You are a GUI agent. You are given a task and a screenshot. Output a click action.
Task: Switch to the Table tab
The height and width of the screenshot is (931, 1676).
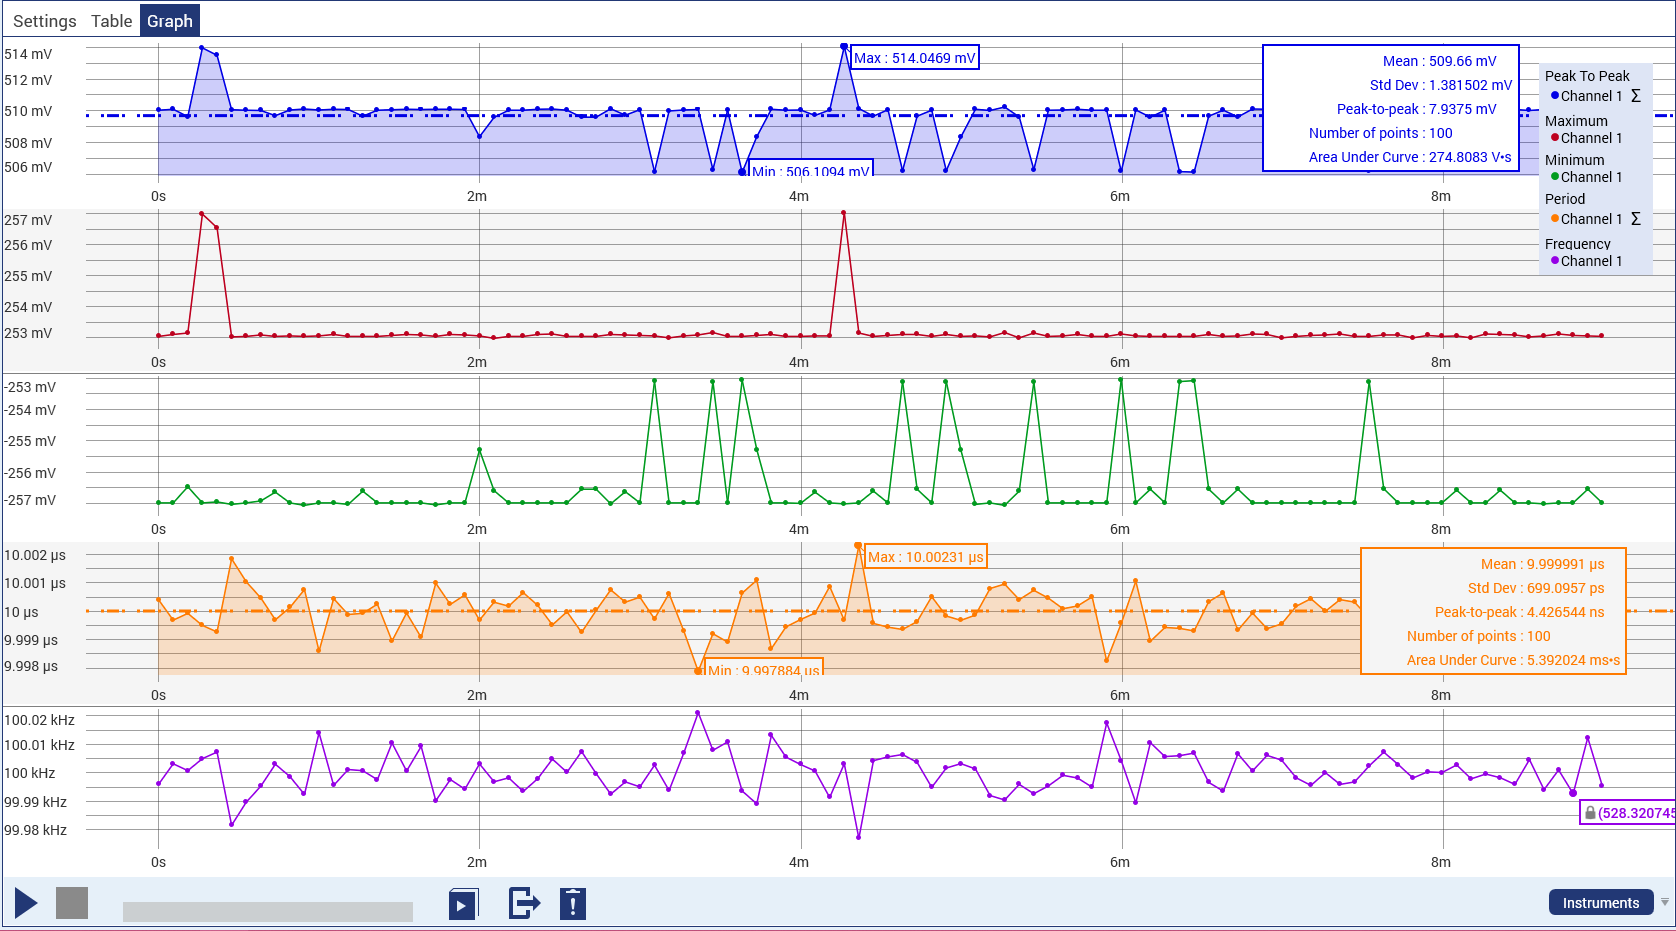click(x=111, y=21)
